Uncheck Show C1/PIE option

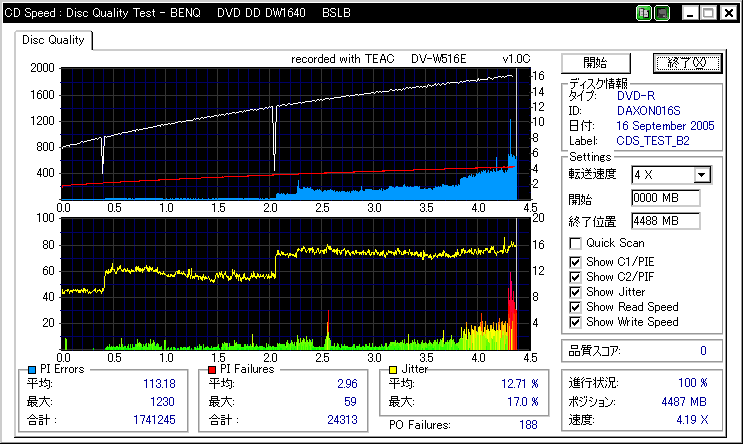point(575,262)
